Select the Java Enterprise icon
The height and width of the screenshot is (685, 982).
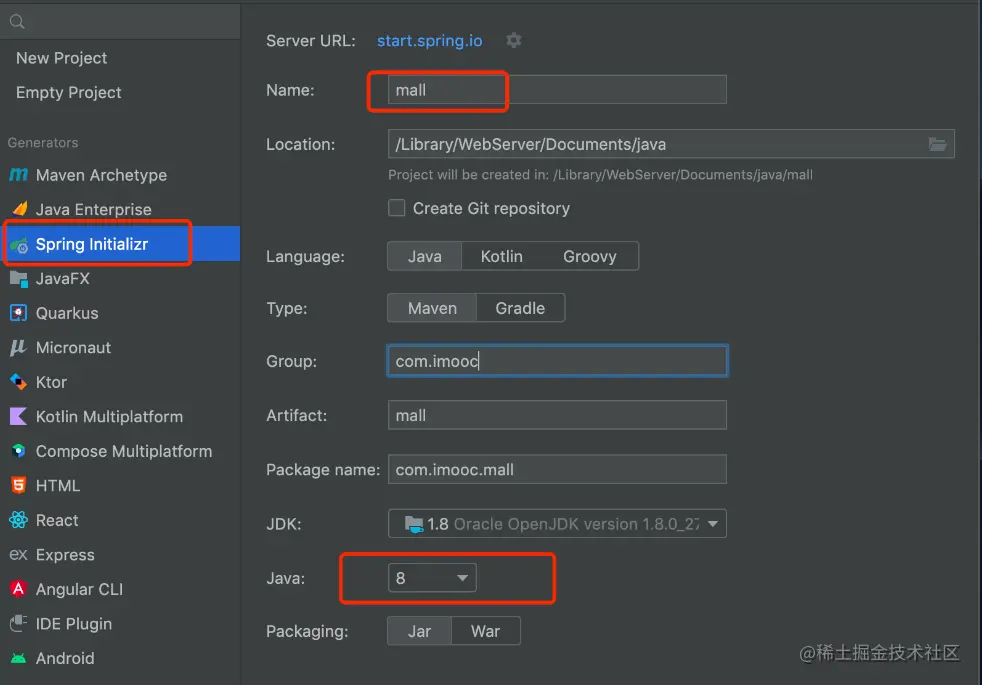[18, 209]
